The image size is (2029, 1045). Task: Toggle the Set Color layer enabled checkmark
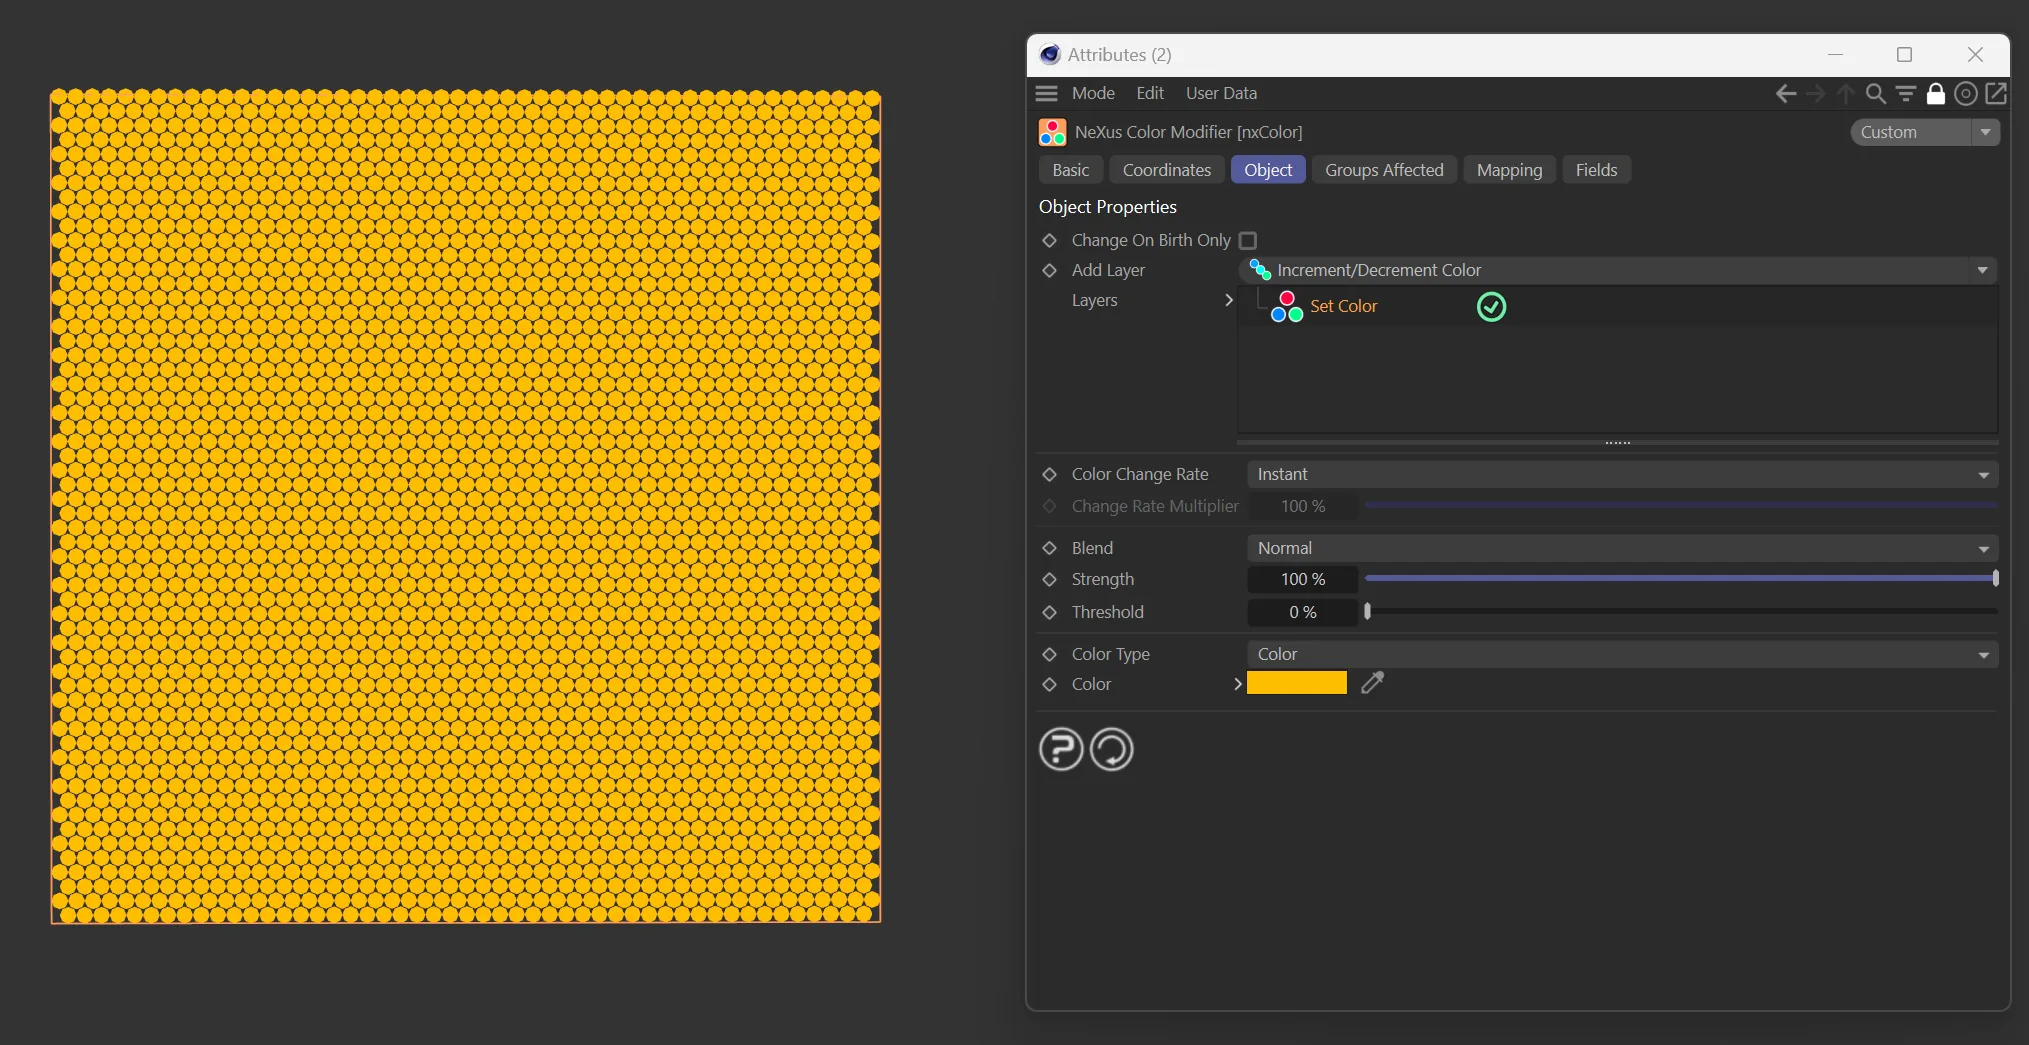tap(1491, 307)
